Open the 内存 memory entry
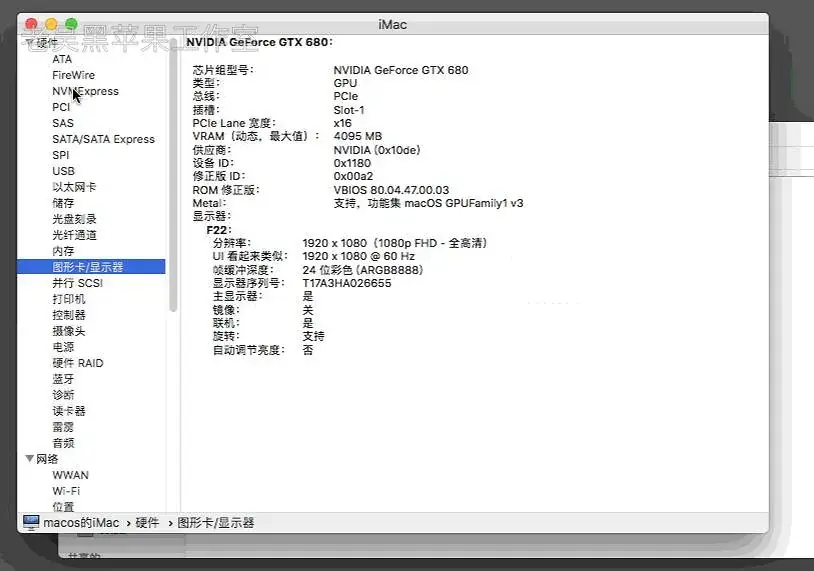814x571 pixels. point(63,251)
